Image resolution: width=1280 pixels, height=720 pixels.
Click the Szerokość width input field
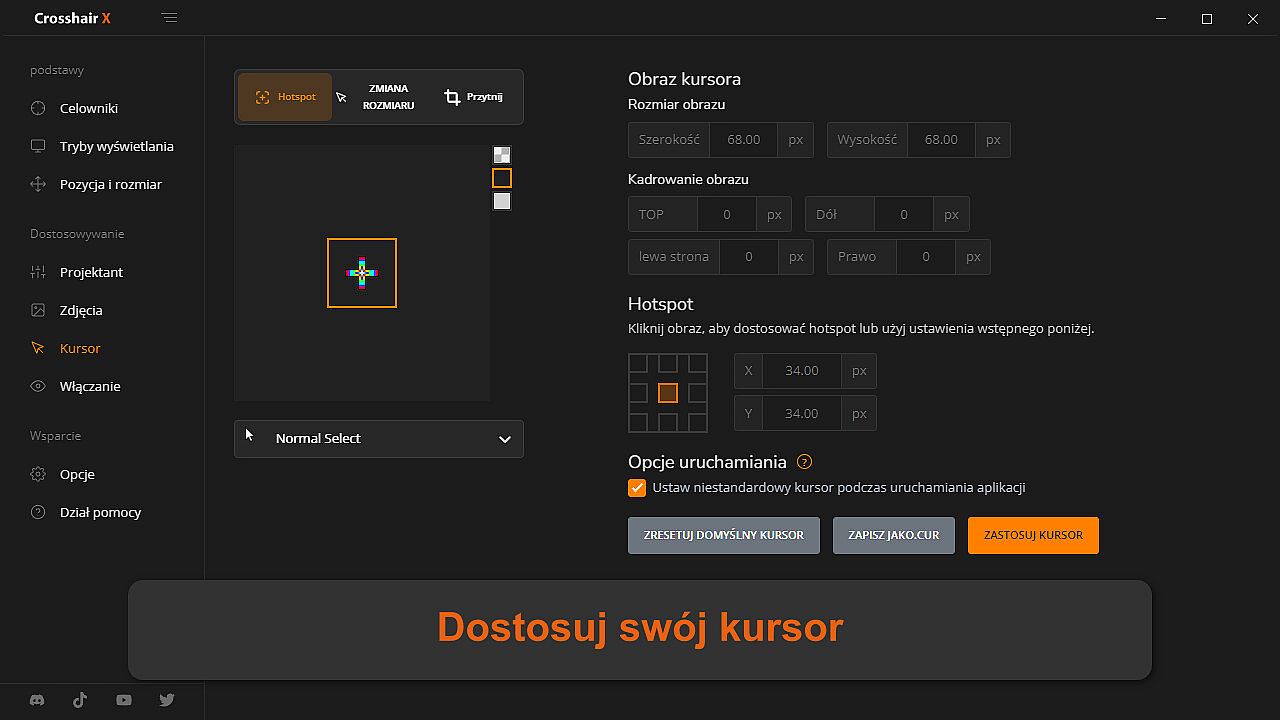tap(744, 140)
